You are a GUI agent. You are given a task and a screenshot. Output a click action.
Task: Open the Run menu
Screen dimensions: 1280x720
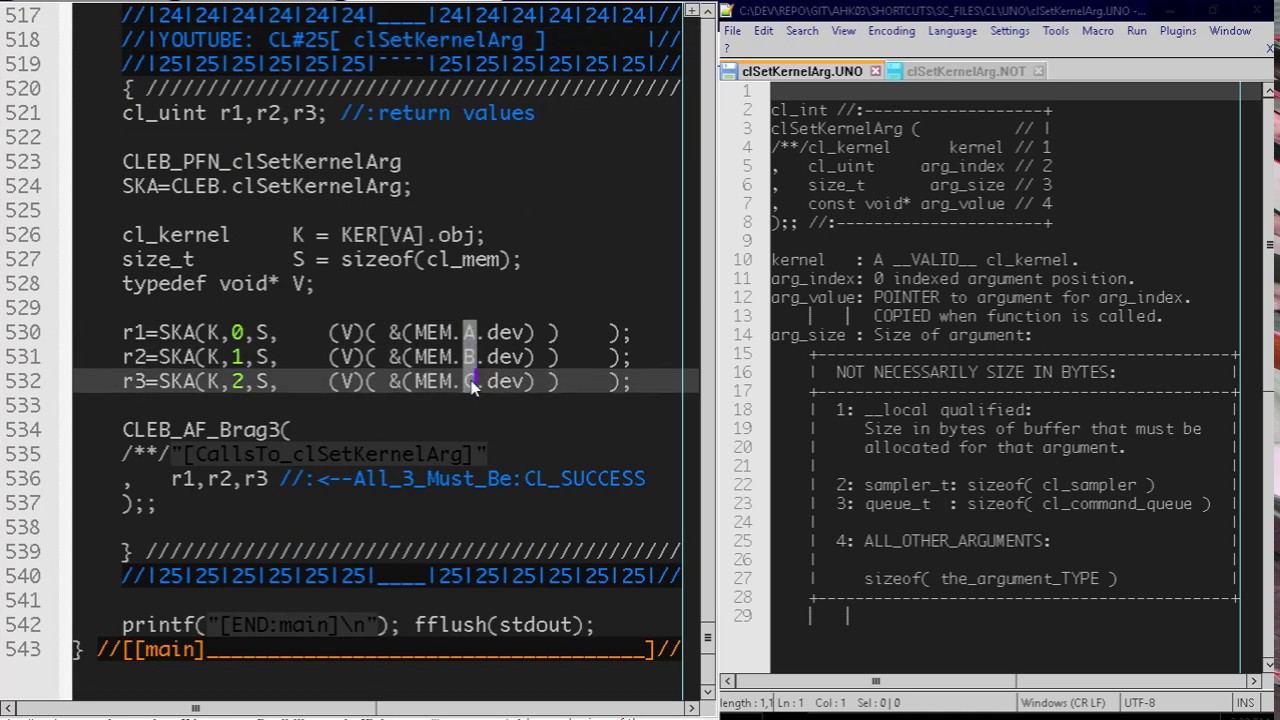click(1136, 31)
